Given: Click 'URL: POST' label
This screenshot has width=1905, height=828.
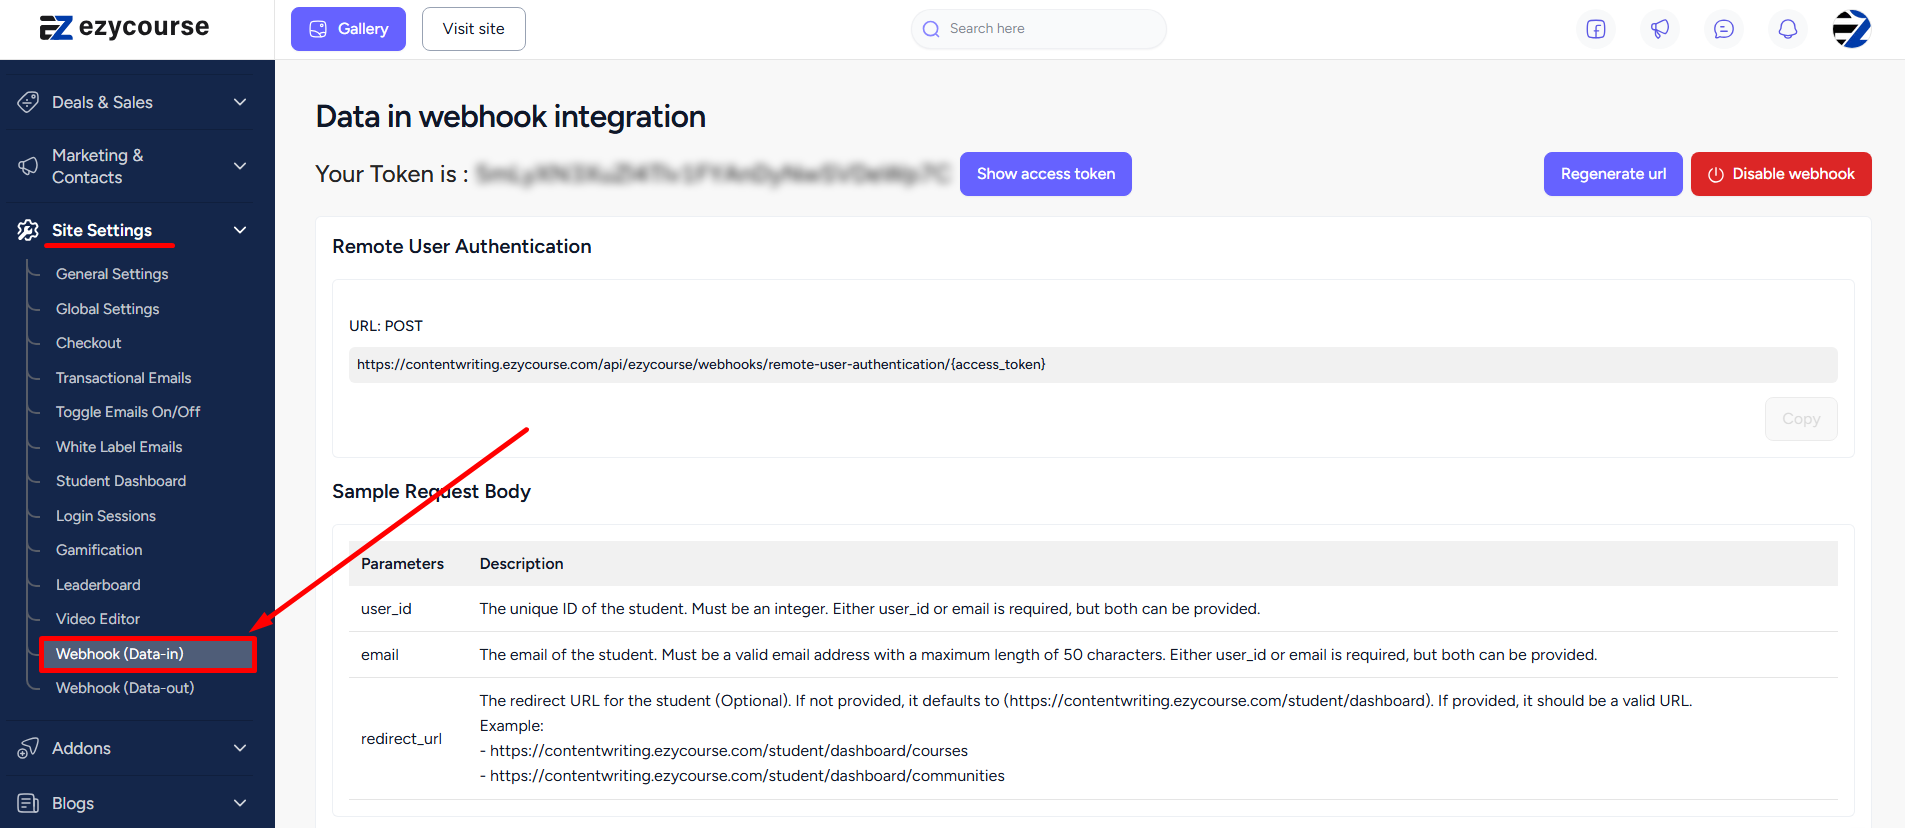Looking at the screenshot, I should [386, 326].
